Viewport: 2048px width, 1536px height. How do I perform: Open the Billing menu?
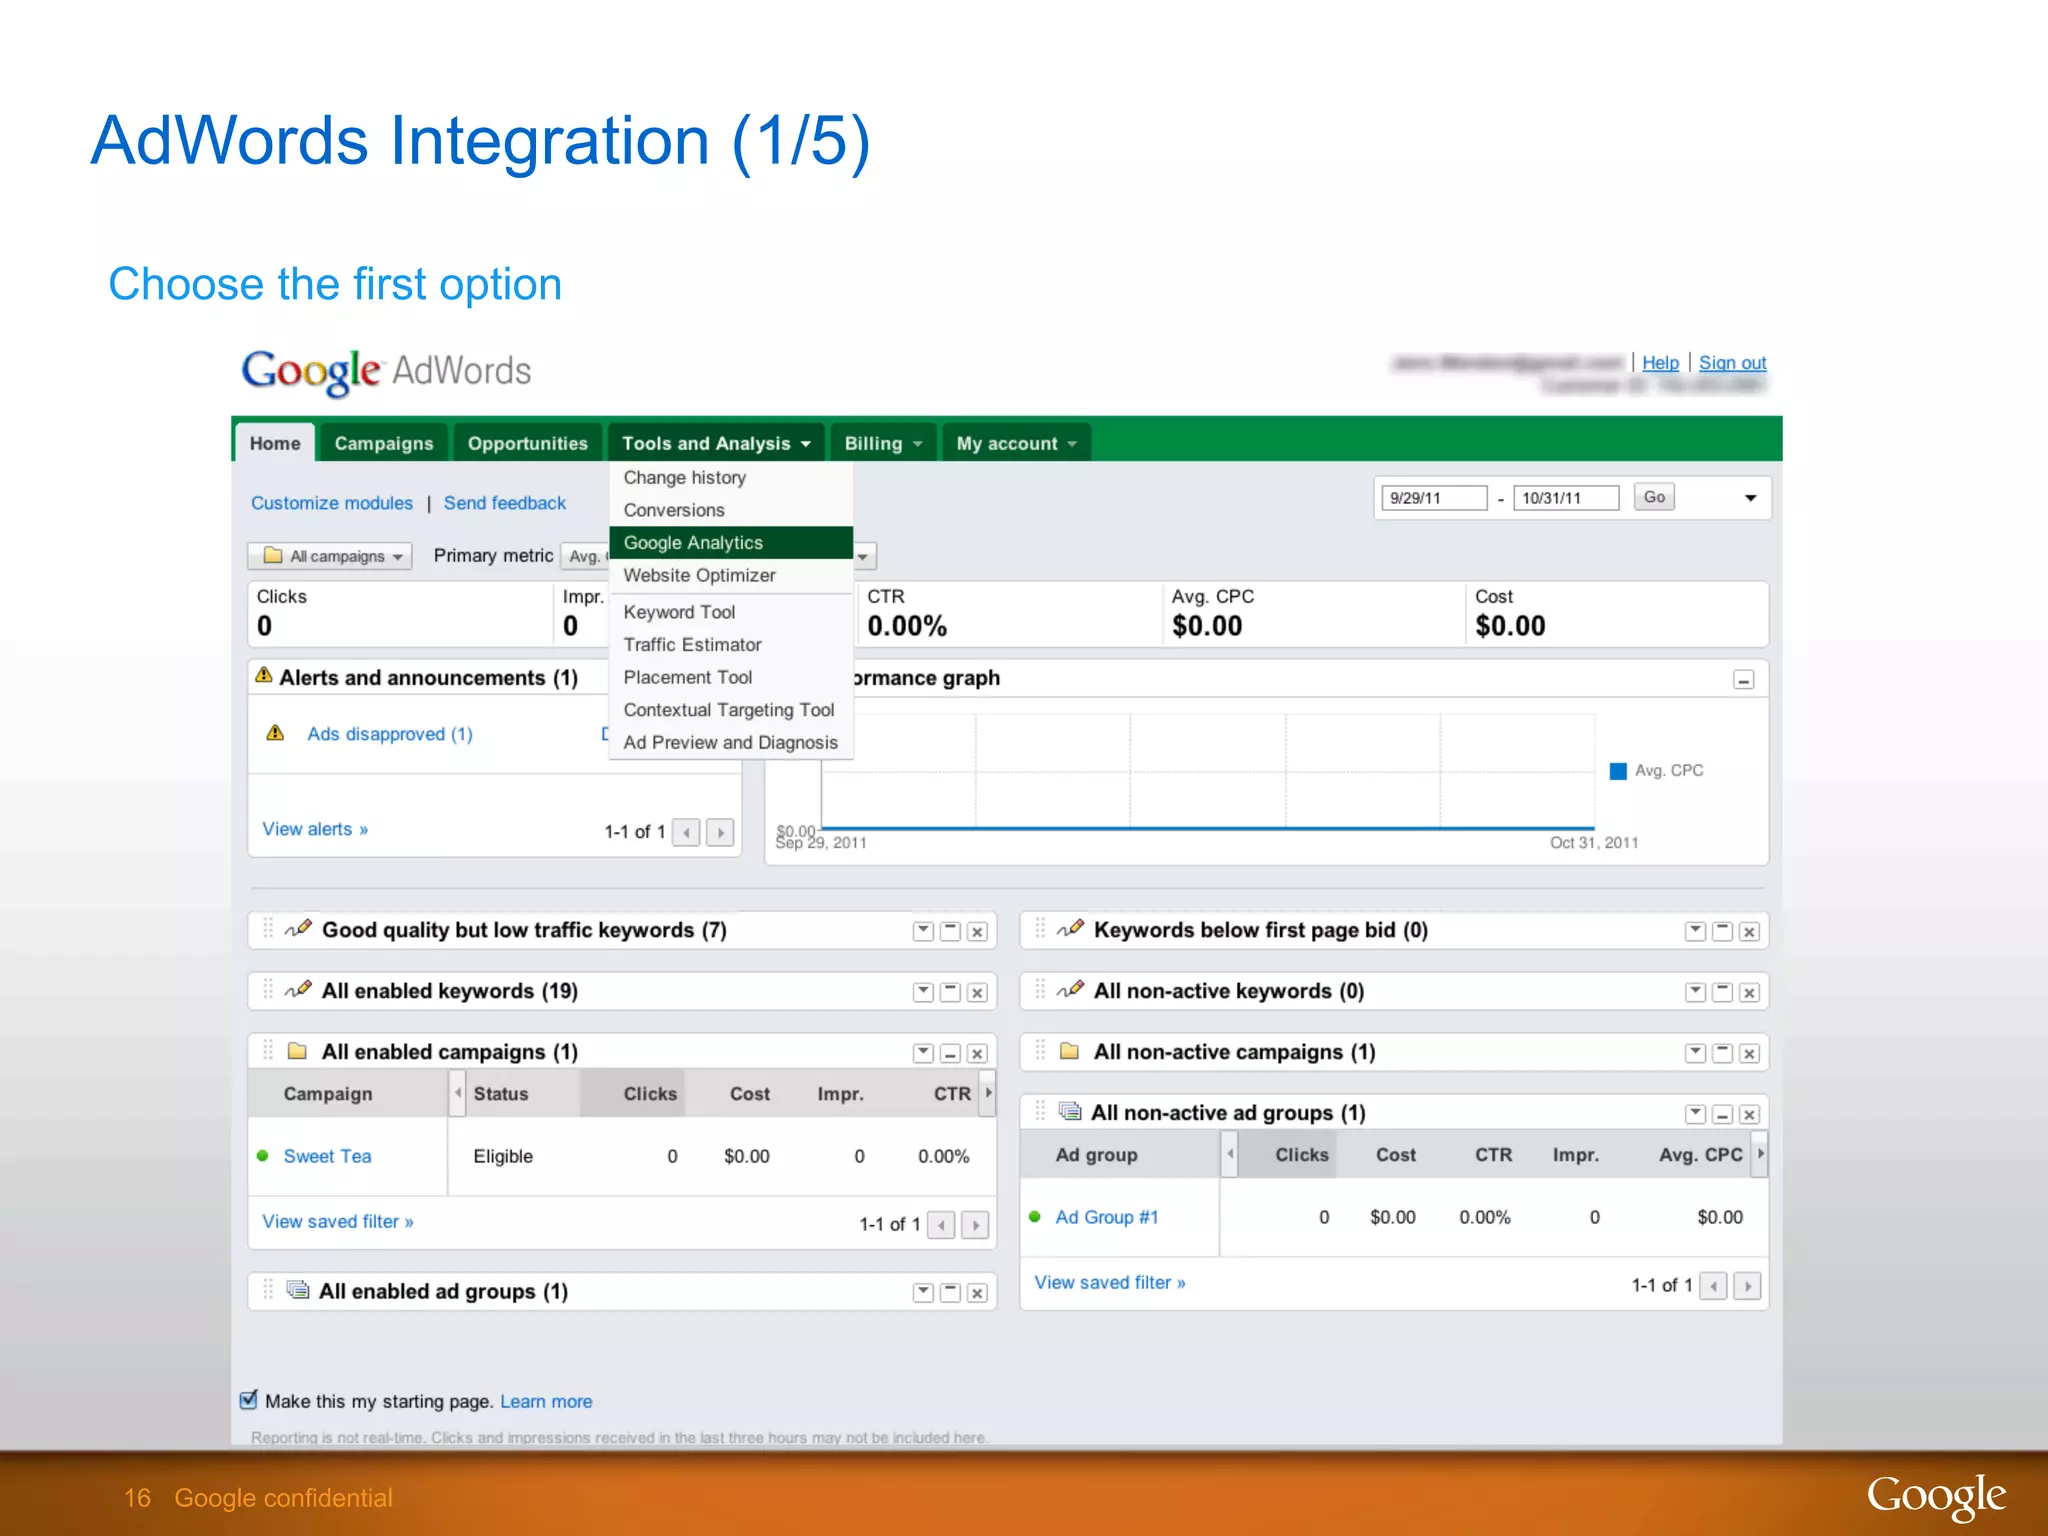883,443
